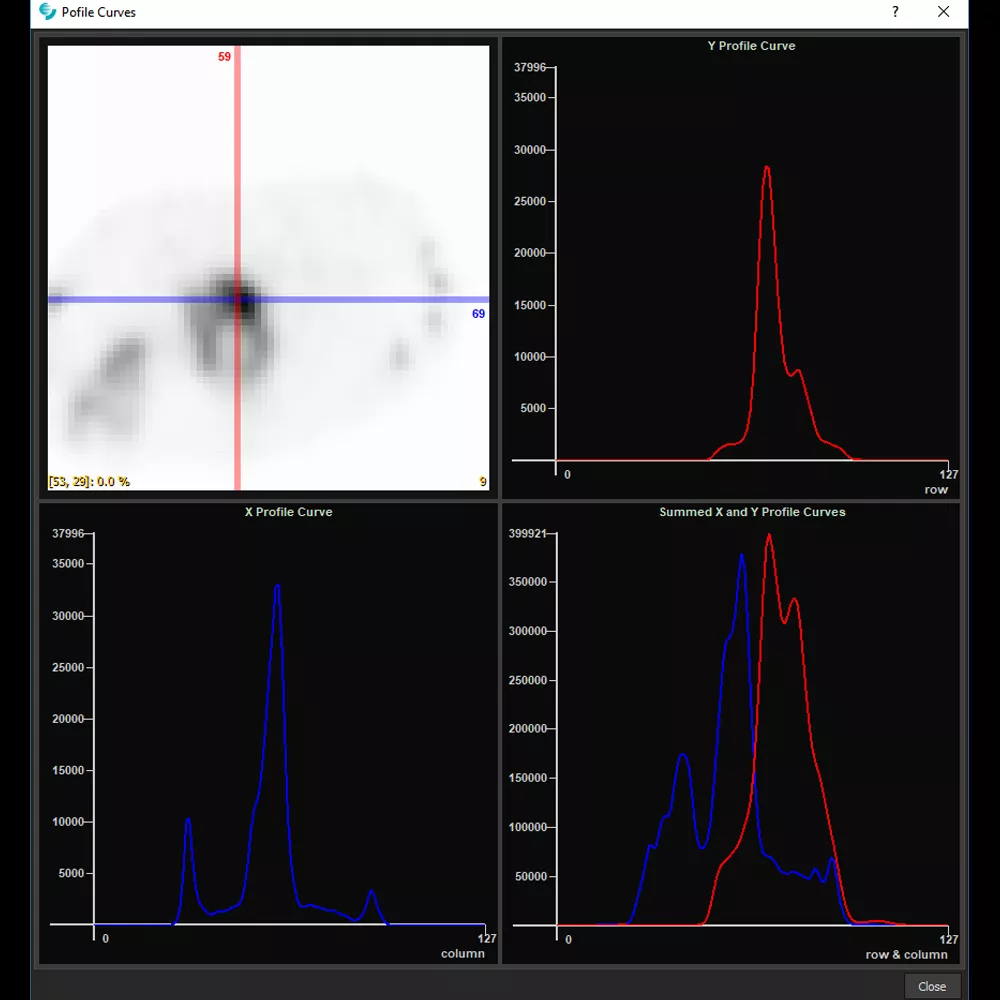This screenshot has height=1000, width=1000.
Task: Click the 37996 maximum value in X Profile chart
Action: click(68, 533)
